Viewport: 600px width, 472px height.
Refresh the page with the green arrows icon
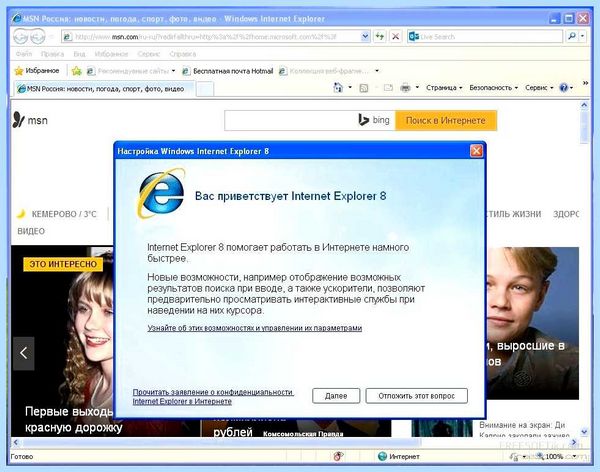coord(379,37)
